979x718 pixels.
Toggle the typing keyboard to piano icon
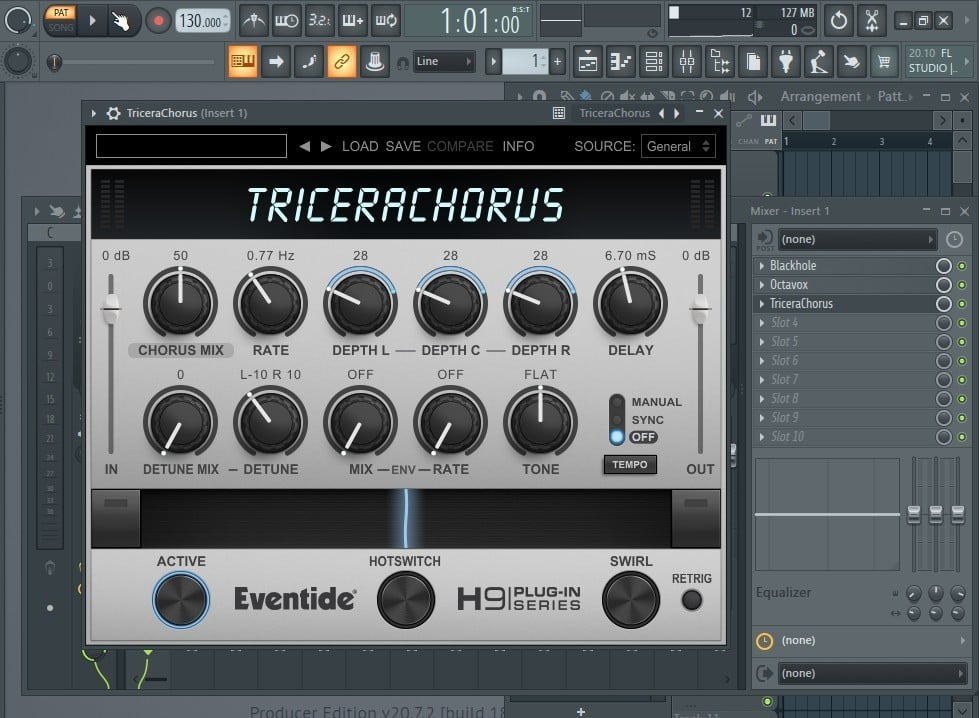(242, 61)
